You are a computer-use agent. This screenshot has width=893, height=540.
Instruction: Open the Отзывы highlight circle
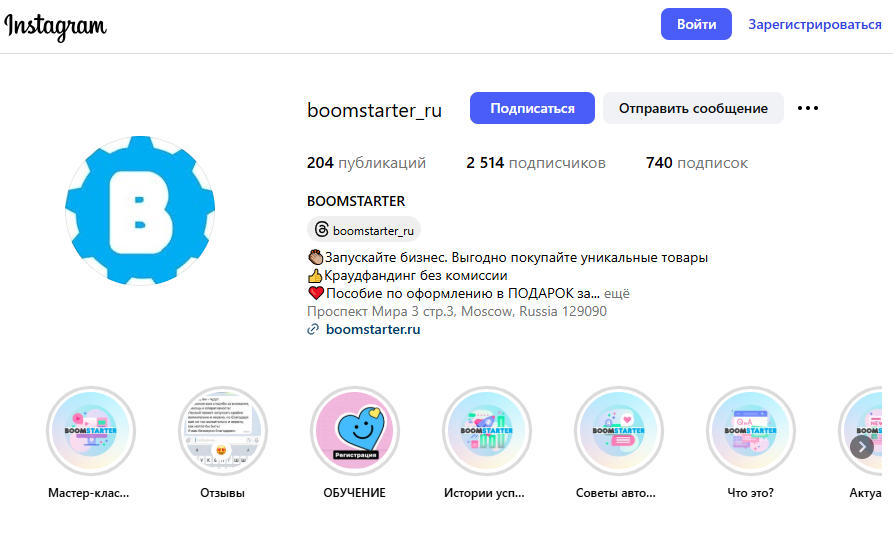tap(223, 431)
